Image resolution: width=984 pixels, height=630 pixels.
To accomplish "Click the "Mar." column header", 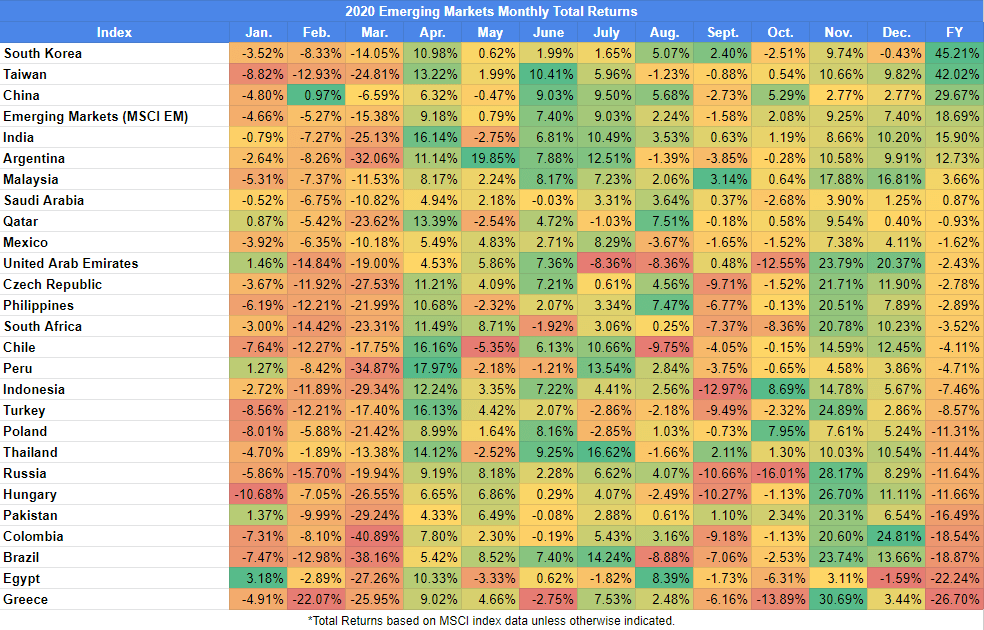I will [x=375, y=32].
